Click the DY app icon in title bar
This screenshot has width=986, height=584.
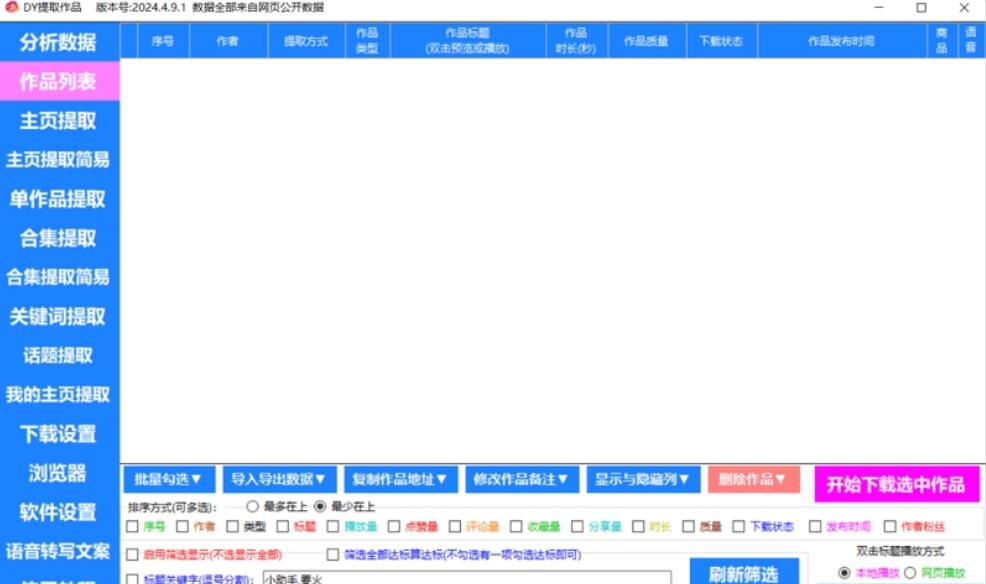[11, 8]
